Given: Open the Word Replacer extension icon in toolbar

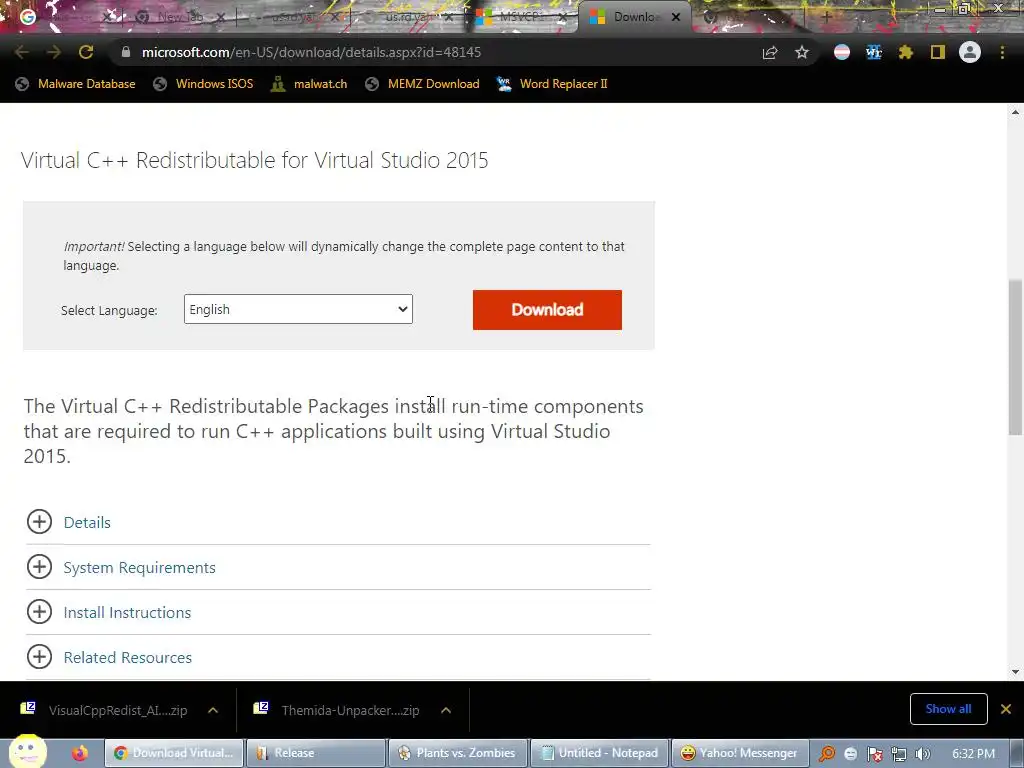Looking at the screenshot, I should [874, 52].
